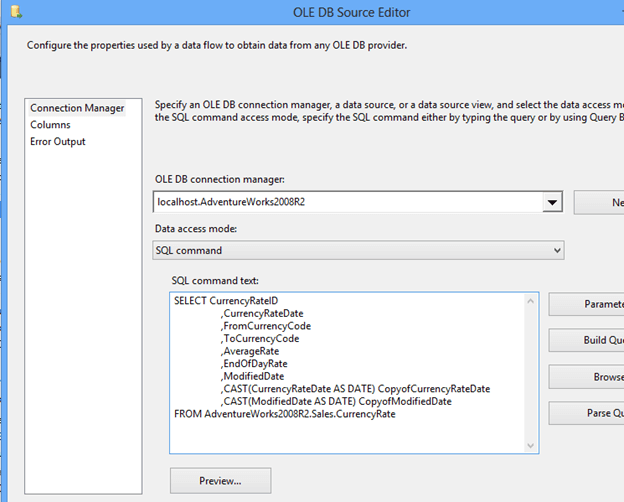
Task: Expand the OLE DB connection manager dropdown arrow
Action: coord(552,202)
